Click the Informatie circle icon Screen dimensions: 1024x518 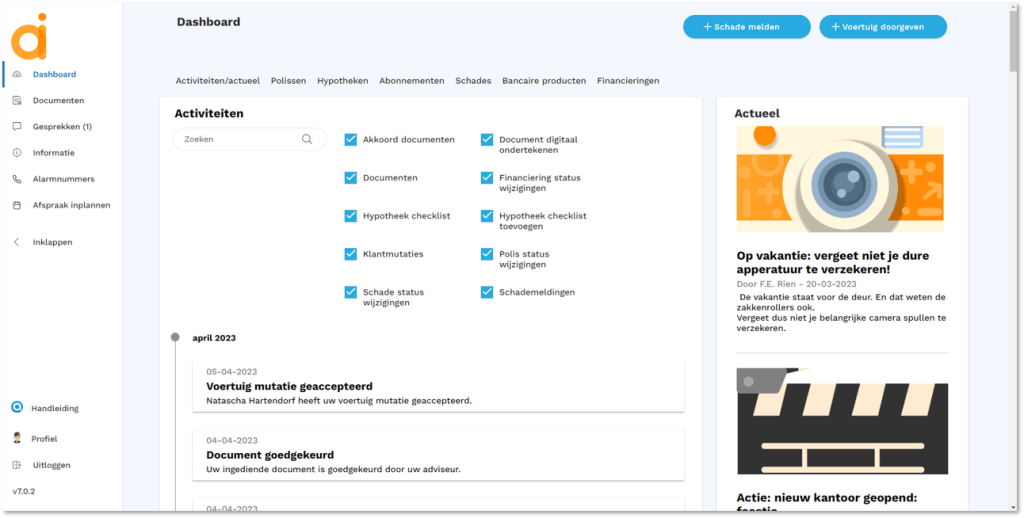click(x=17, y=153)
